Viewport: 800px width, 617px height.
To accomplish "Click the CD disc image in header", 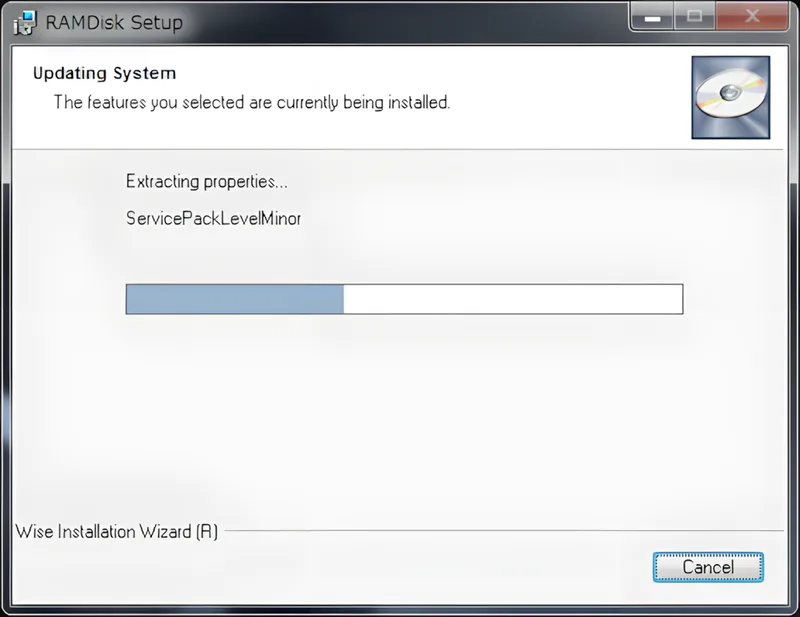I will click(x=731, y=97).
